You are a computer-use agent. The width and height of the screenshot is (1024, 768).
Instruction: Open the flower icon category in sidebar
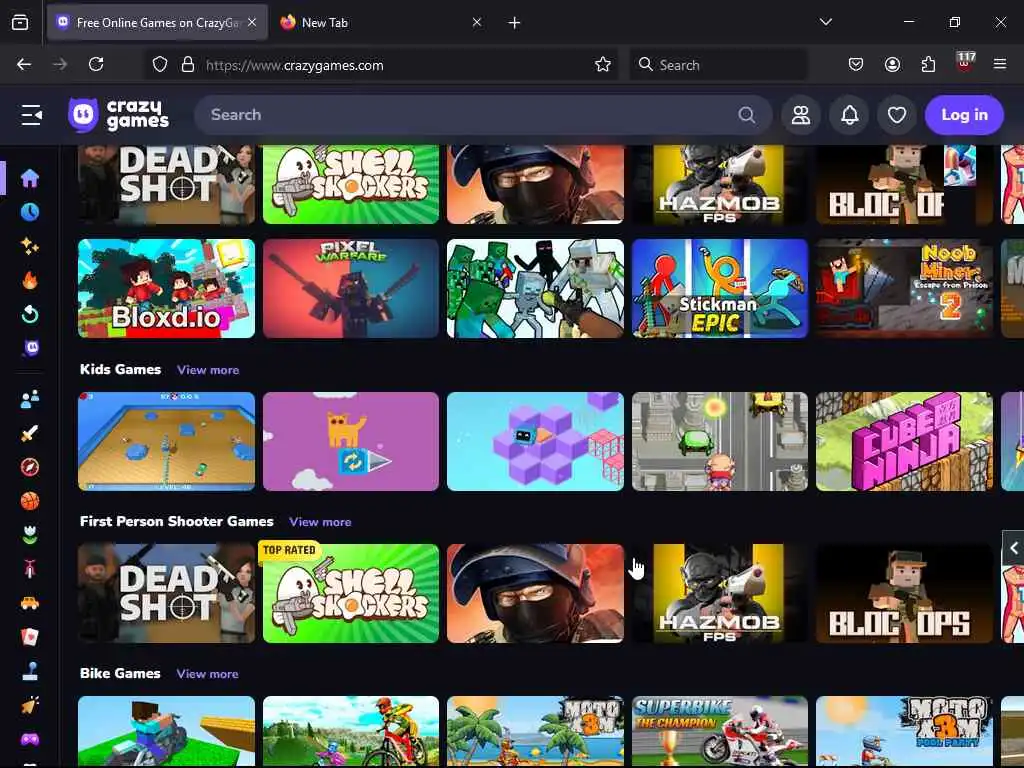30,535
